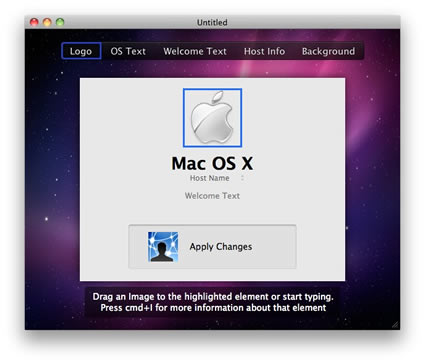
Task: Click the Welcome Text placeholder
Action: (212, 196)
